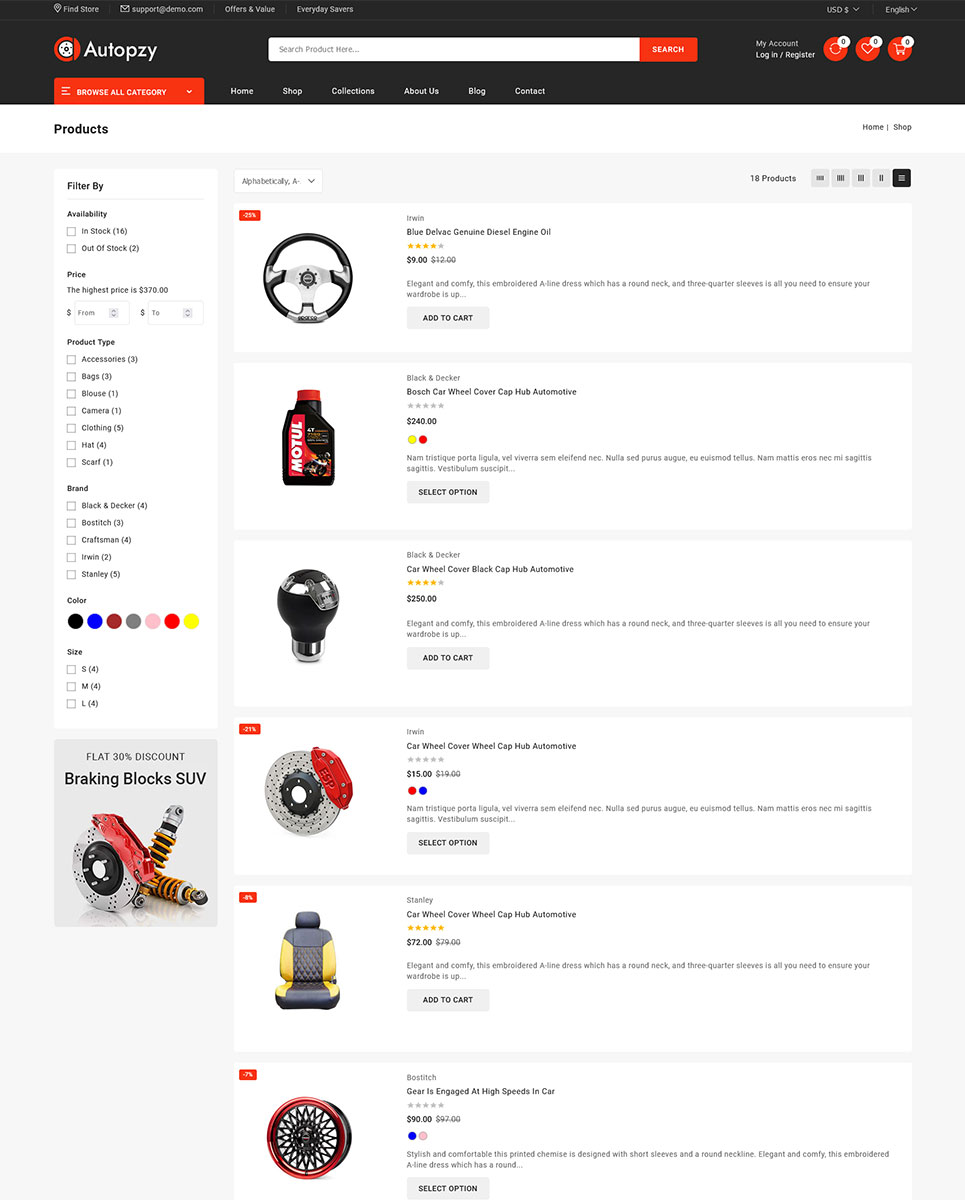Screen dimensions: 965x1200
Task: Click the orange Search button
Action: pos(668,49)
